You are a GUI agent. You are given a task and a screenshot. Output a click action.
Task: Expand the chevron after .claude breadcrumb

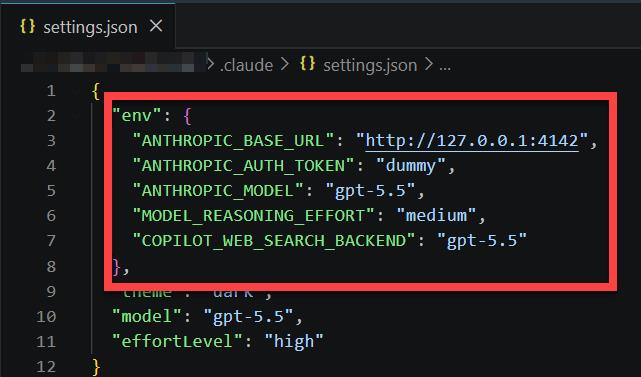[285, 64]
